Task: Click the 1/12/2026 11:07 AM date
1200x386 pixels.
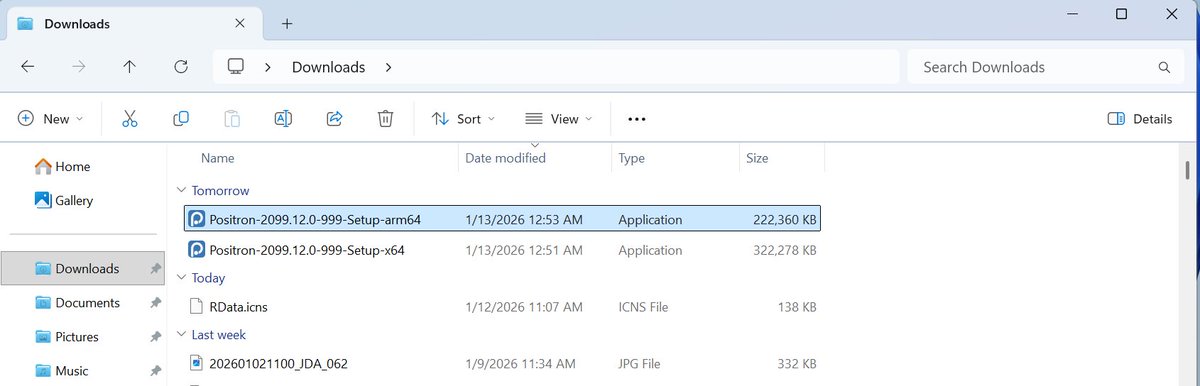Action: point(524,306)
